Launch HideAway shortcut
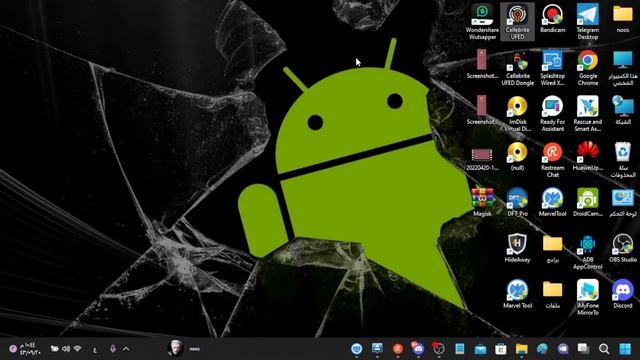Image resolution: width=640 pixels, height=360 pixels. (517, 249)
